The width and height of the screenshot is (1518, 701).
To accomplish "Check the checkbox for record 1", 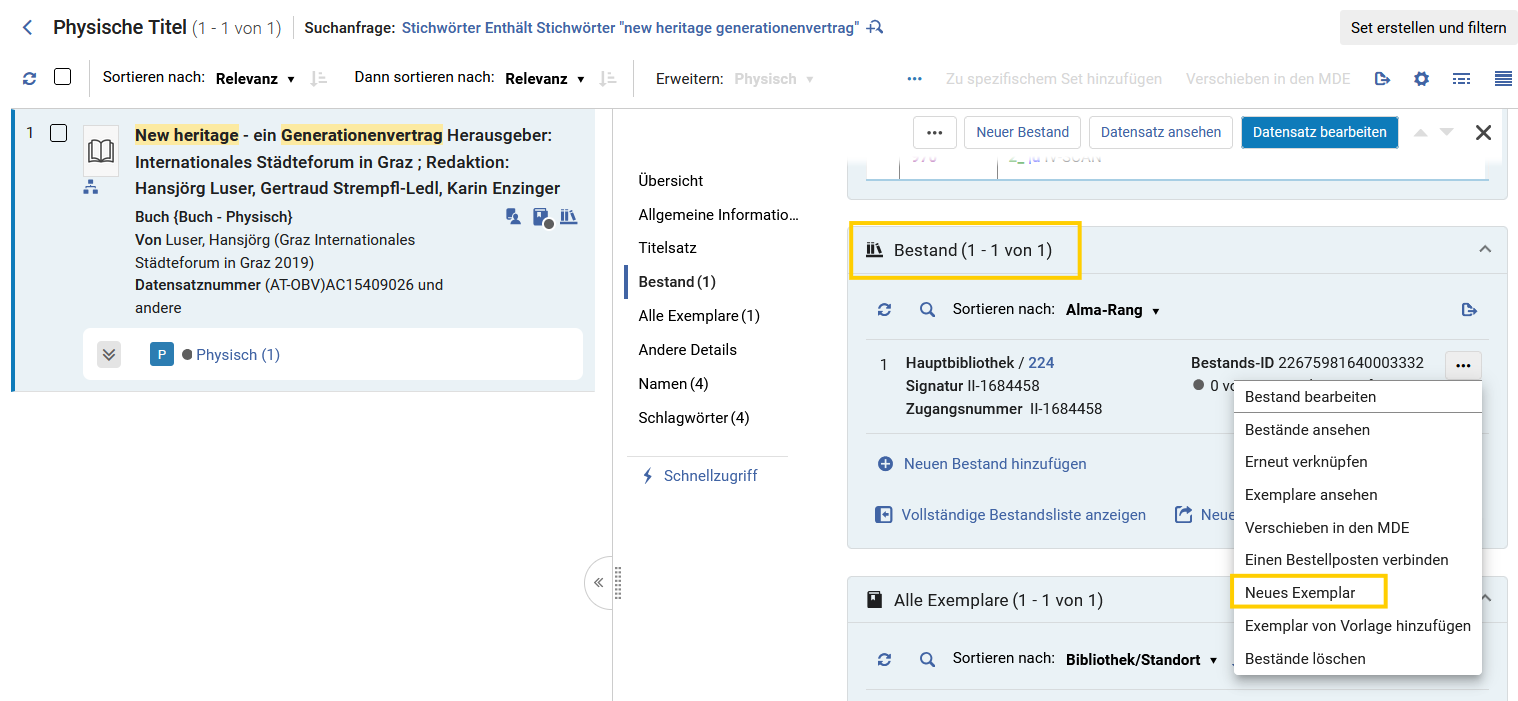I will click(x=58, y=133).
